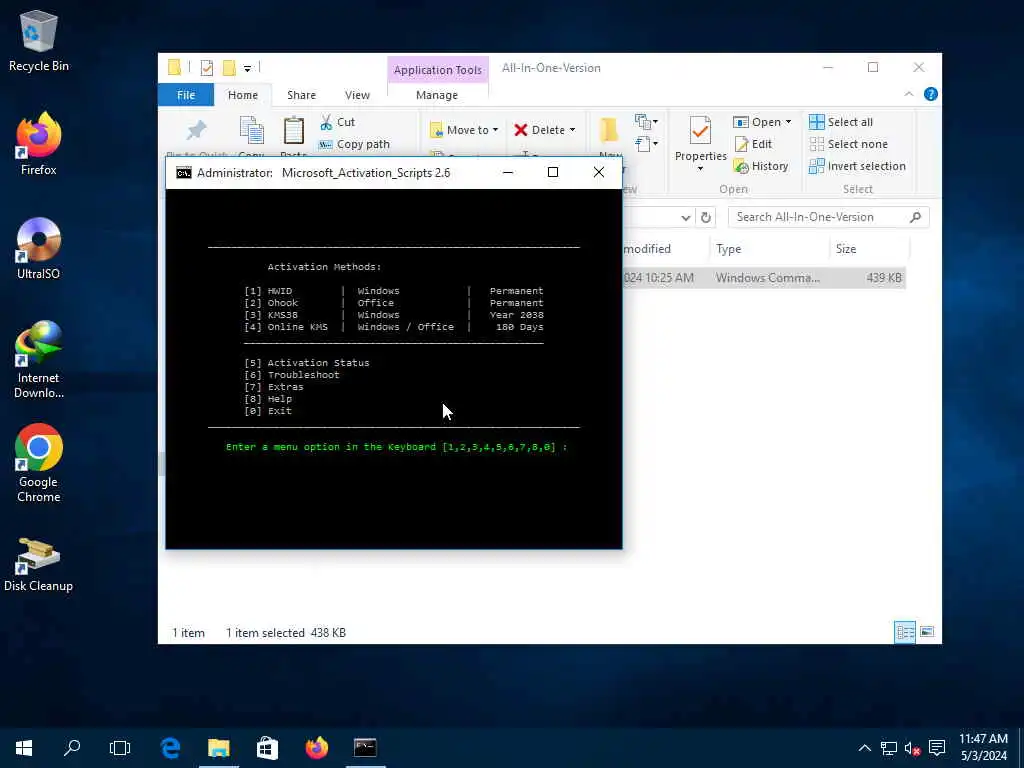Launch Firefox from the desktop shortcut
This screenshot has height=768, width=1024.
click(x=39, y=144)
